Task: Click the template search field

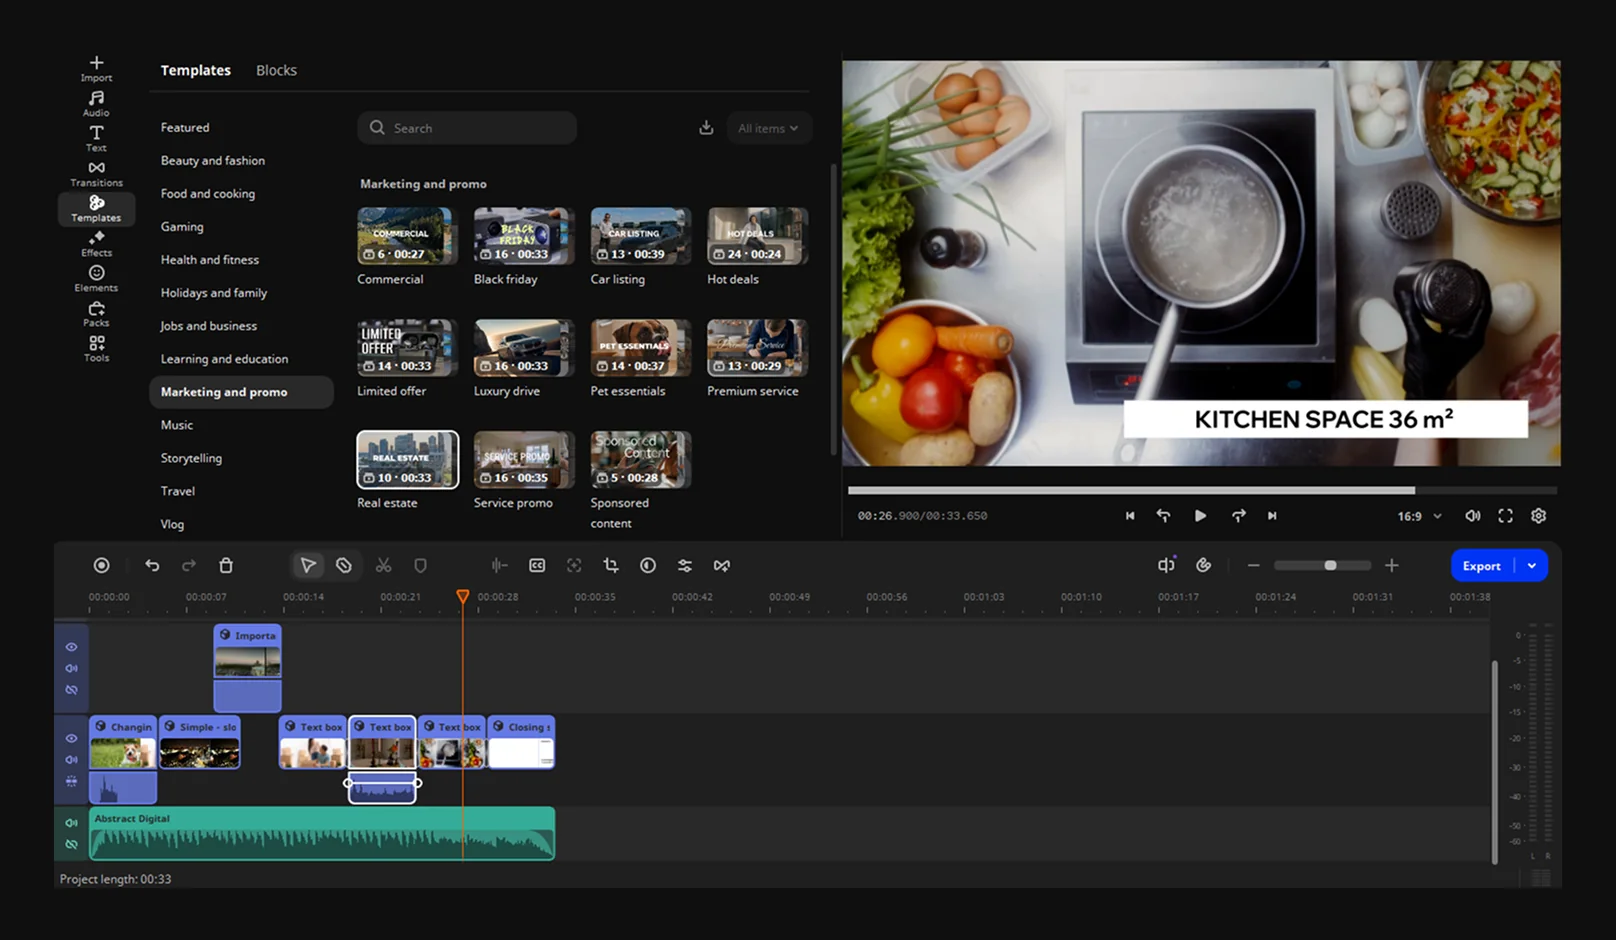Action: click(x=467, y=128)
